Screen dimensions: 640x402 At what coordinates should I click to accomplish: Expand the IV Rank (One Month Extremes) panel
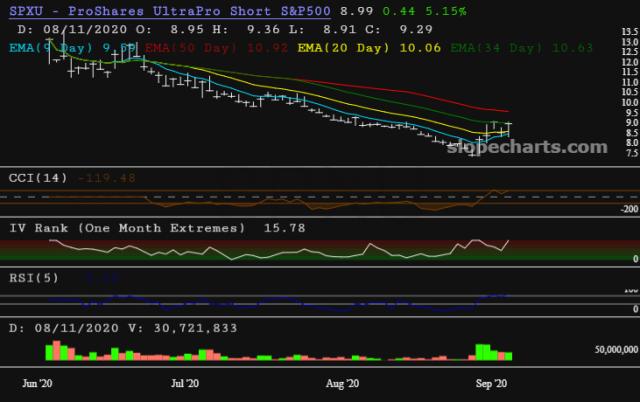(x=127, y=228)
